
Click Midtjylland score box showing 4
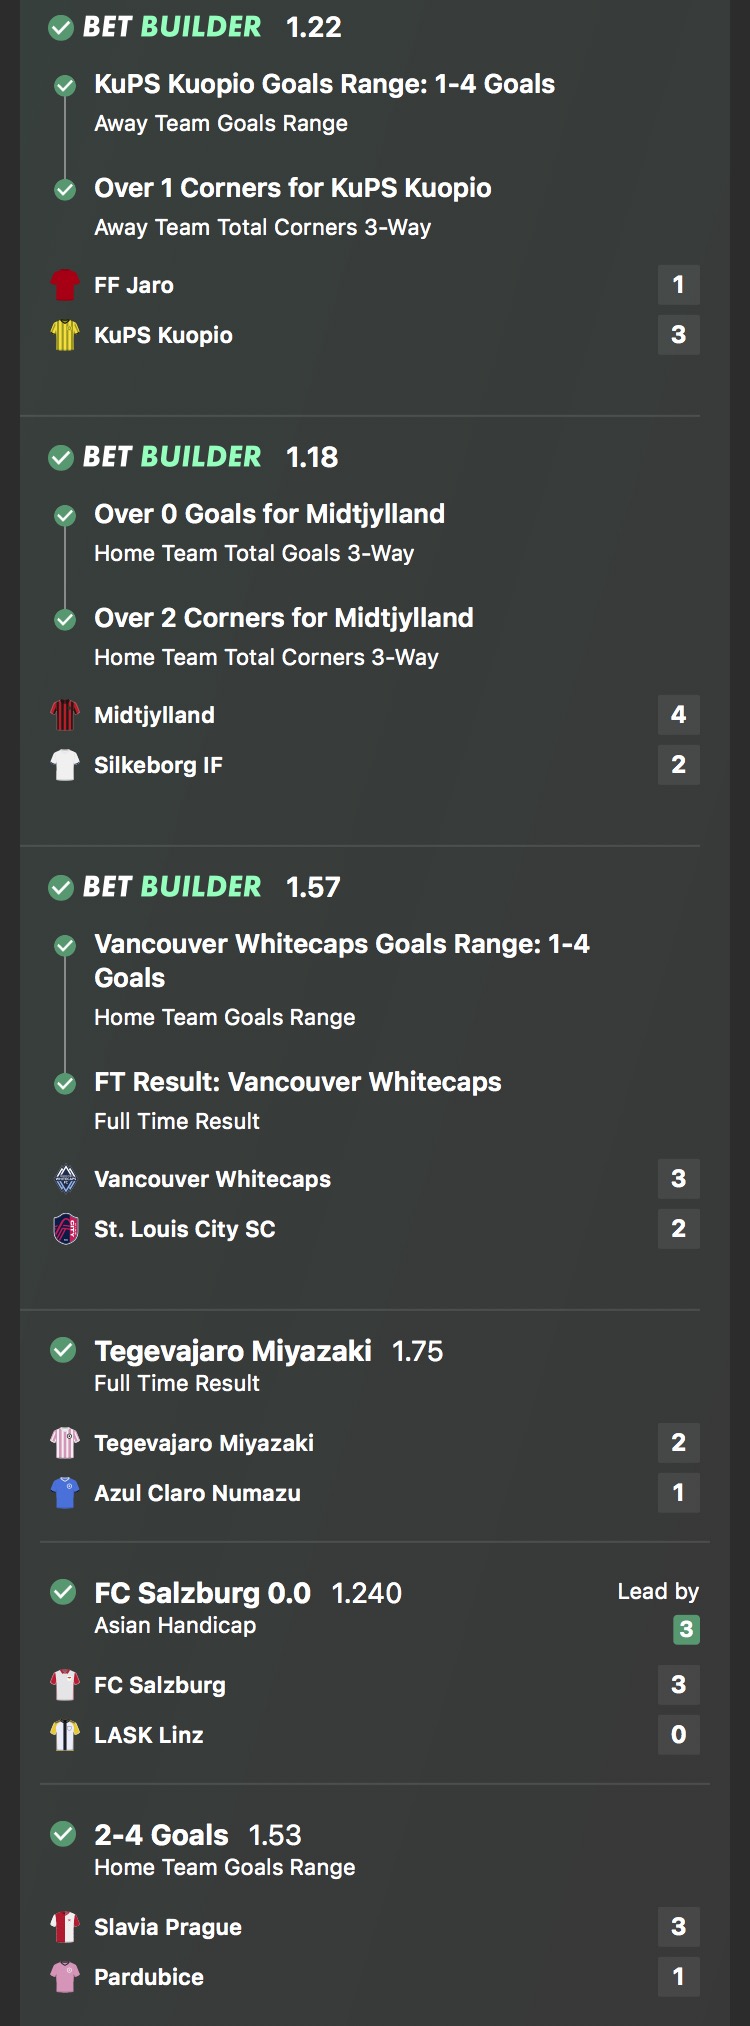(678, 715)
